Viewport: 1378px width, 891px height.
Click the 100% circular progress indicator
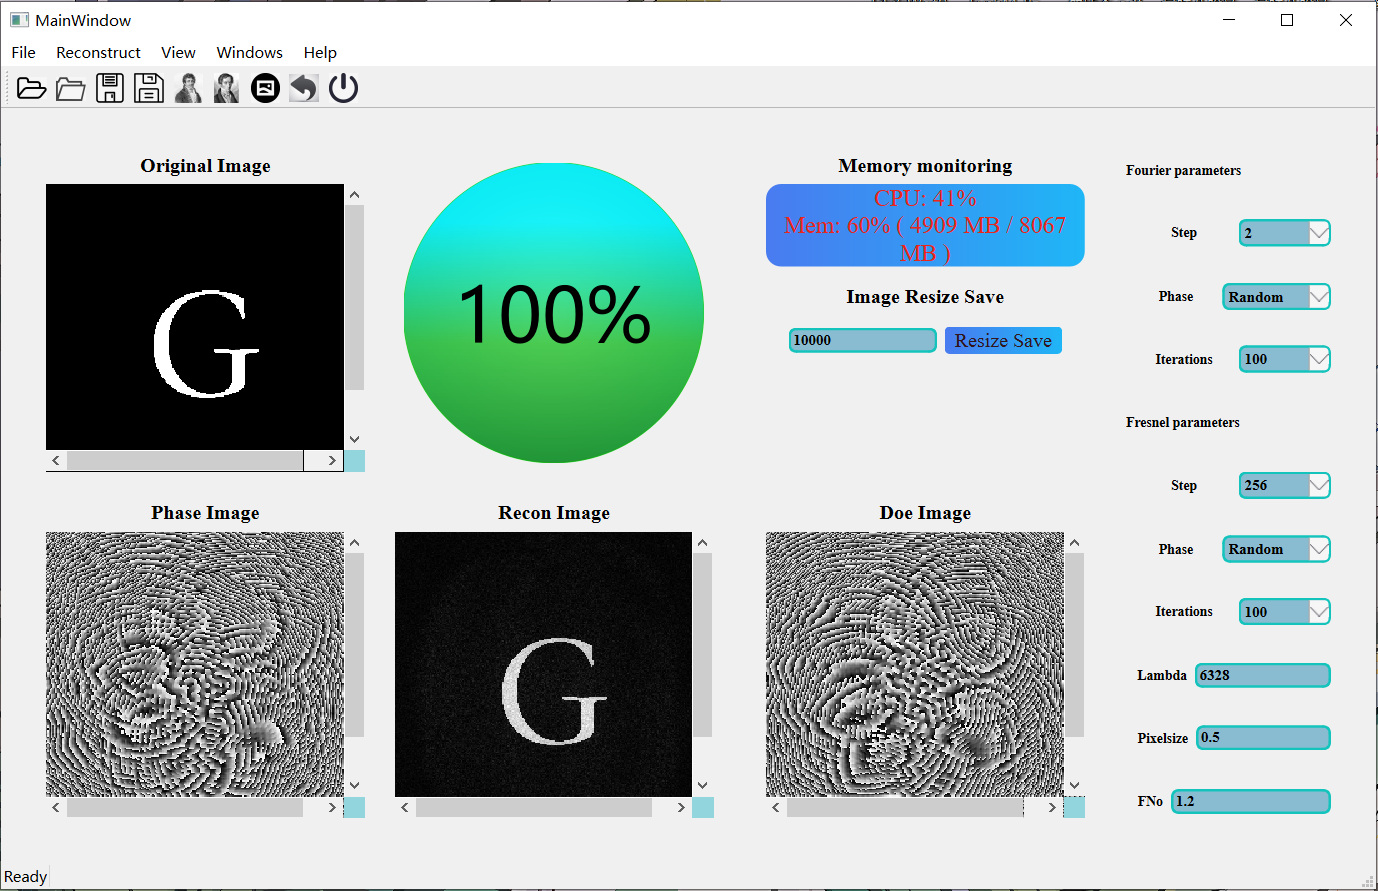(554, 313)
